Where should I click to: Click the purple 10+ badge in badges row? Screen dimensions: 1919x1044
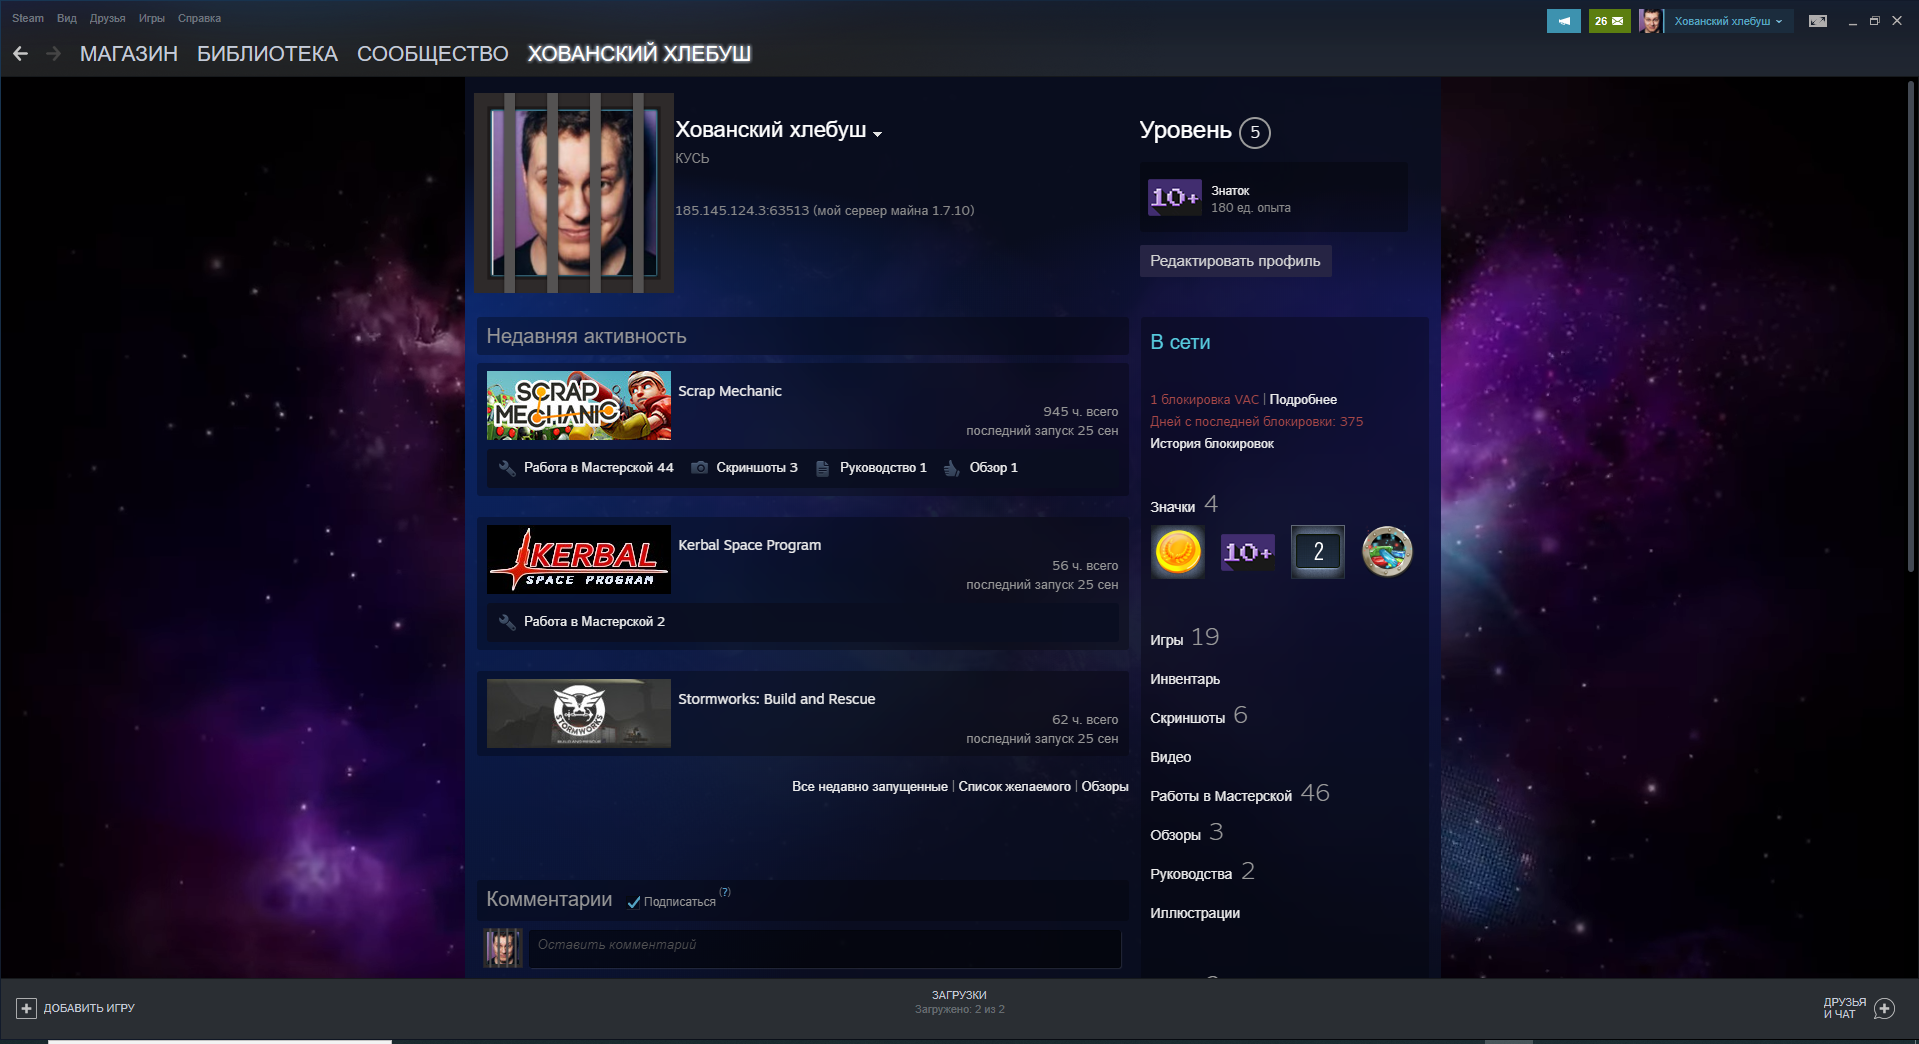click(1248, 552)
